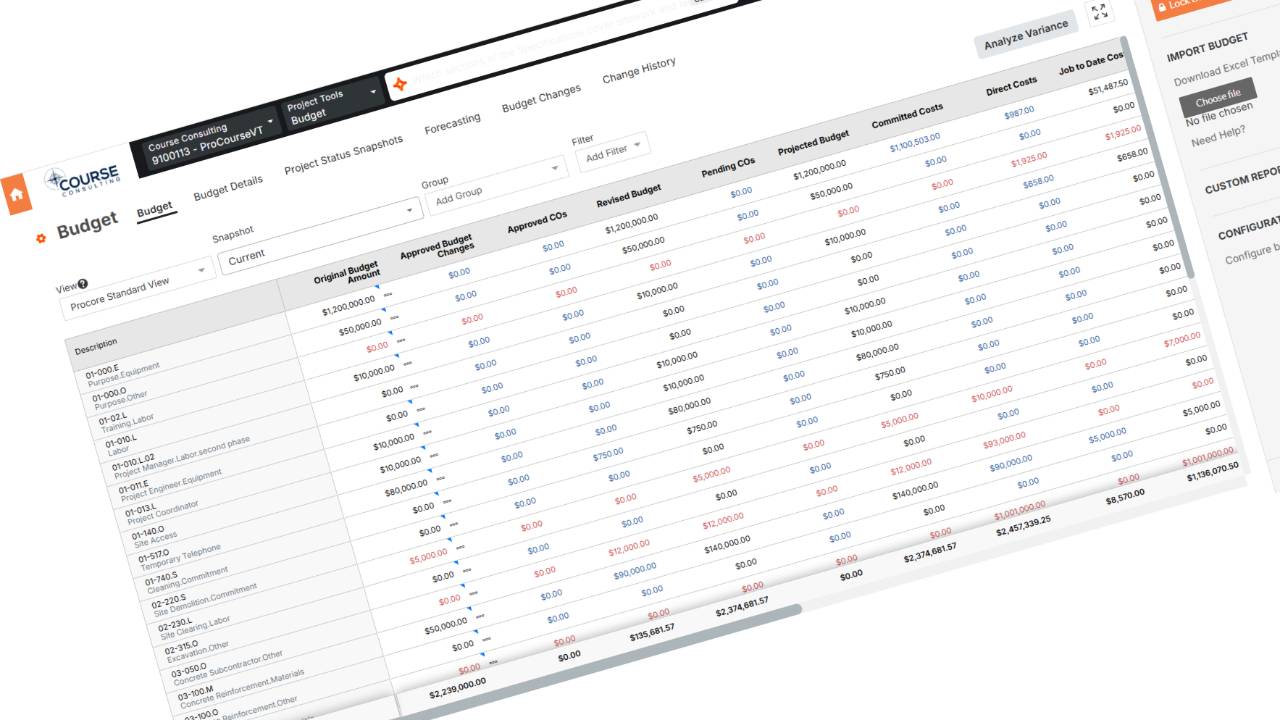The width and height of the screenshot is (1280, 720).
Task: Click the $1,136,070.50 total
Action: [x=1213, y=472]
